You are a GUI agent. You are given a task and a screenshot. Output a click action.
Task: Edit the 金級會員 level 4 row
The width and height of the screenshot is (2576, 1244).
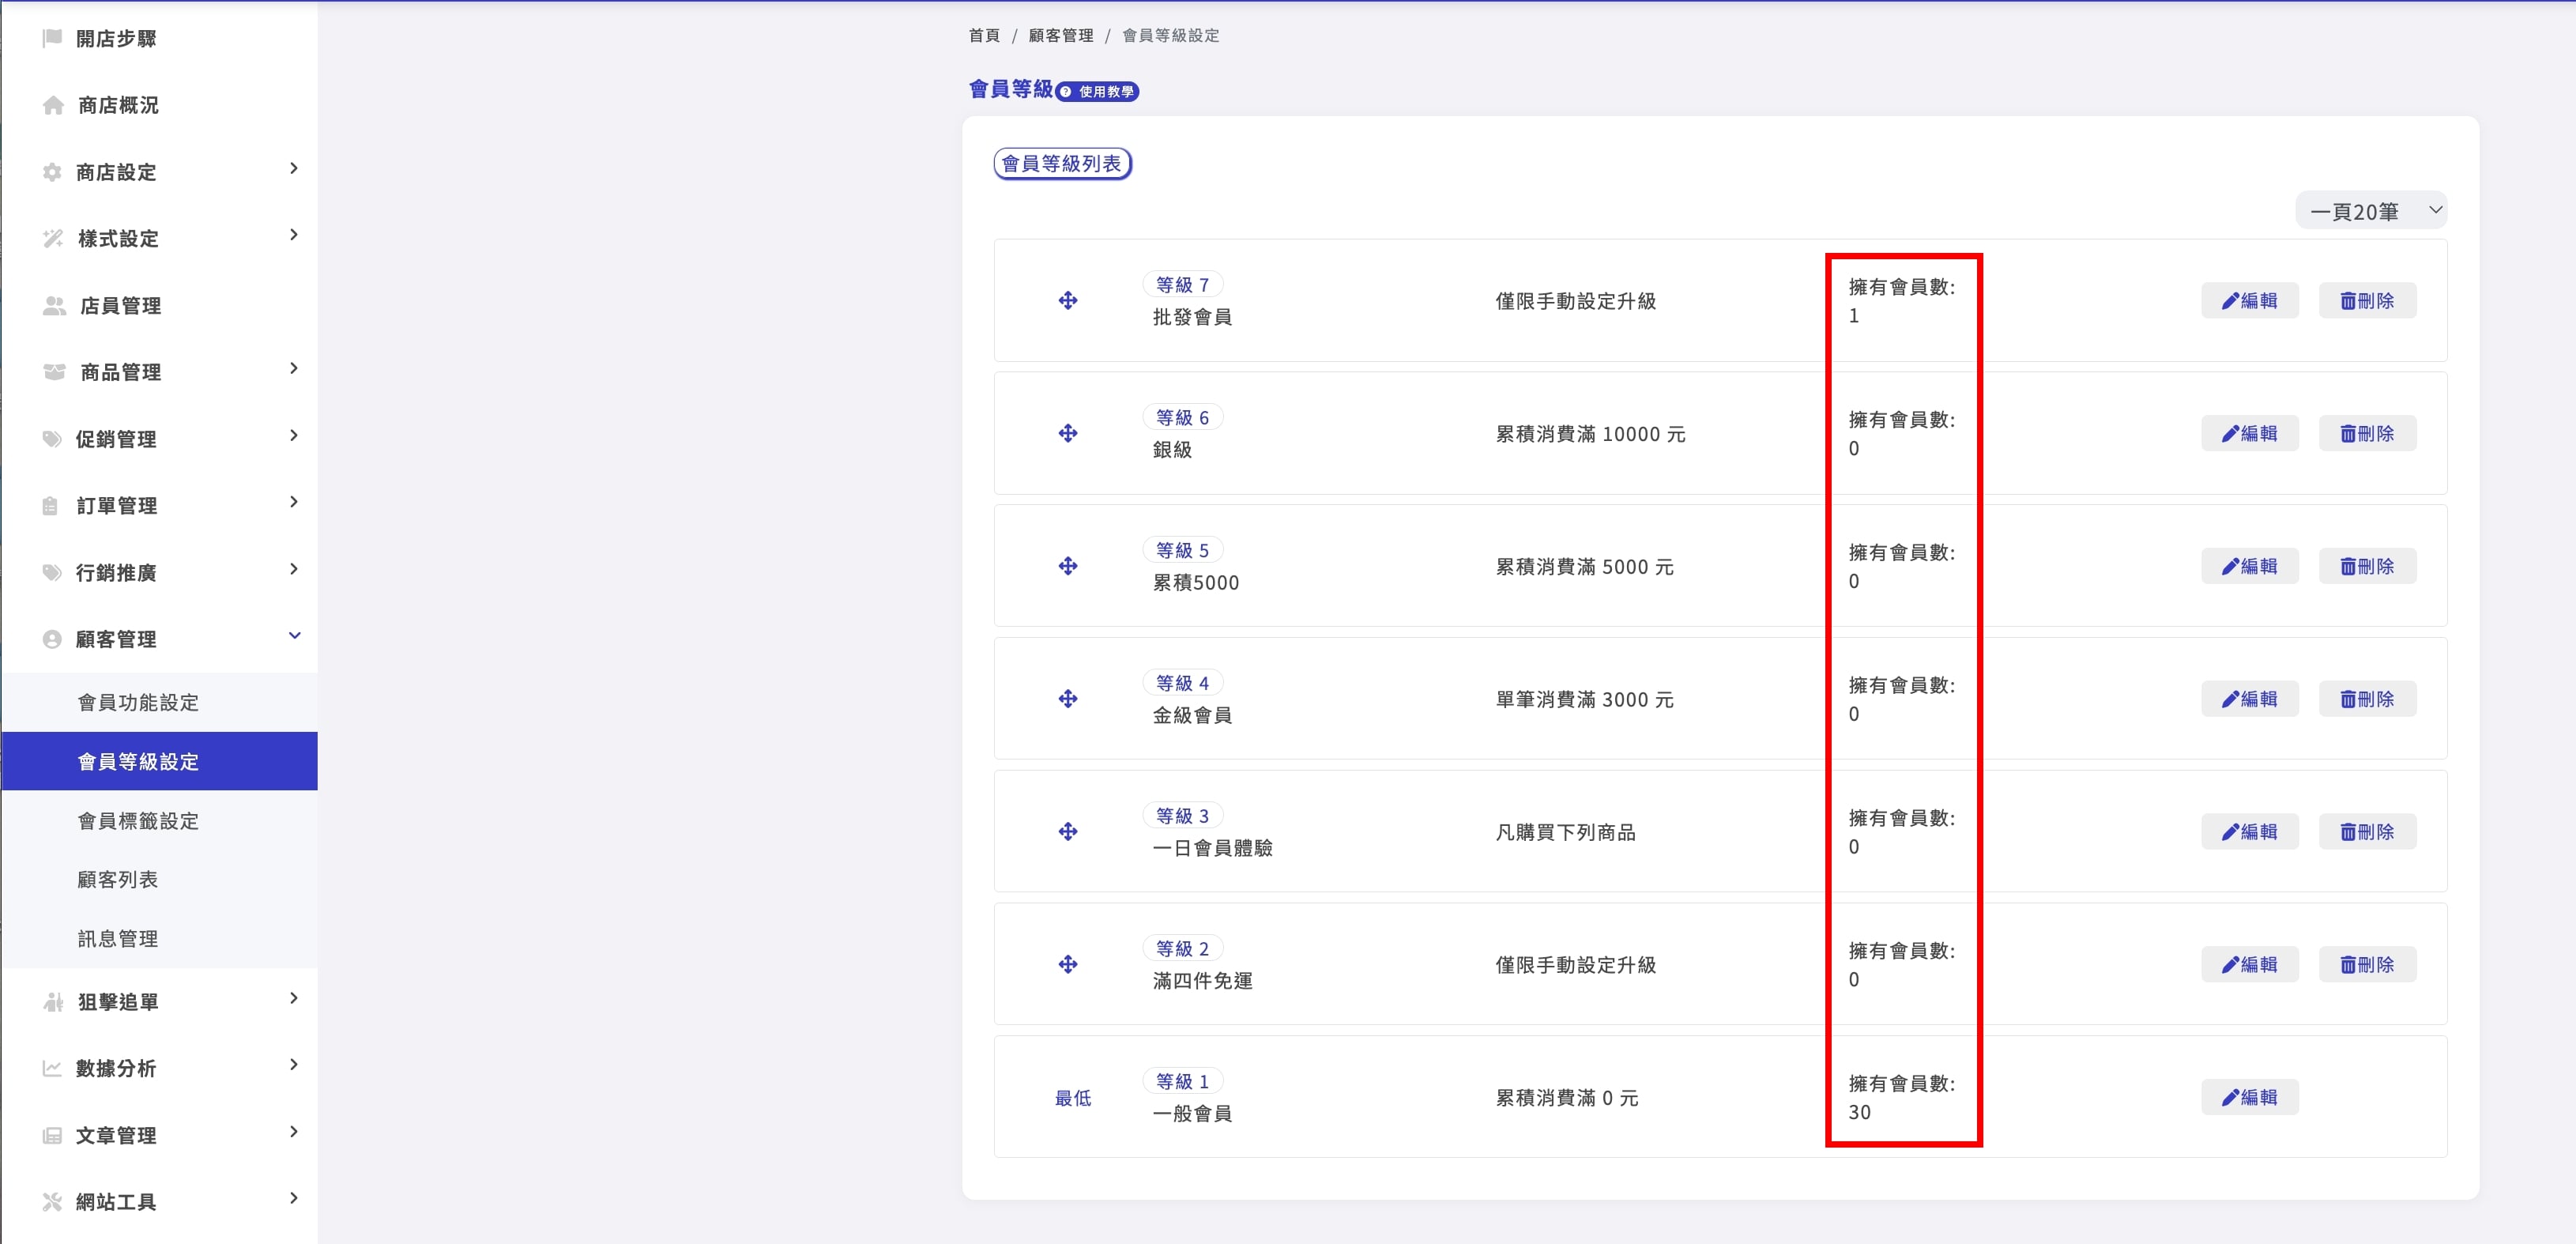(x=2249, y=698)
